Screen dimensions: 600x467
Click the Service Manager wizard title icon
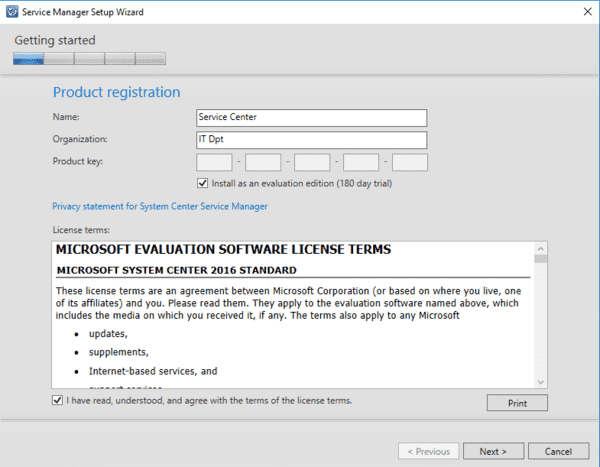pyautogui.click(x=12, y=12)
